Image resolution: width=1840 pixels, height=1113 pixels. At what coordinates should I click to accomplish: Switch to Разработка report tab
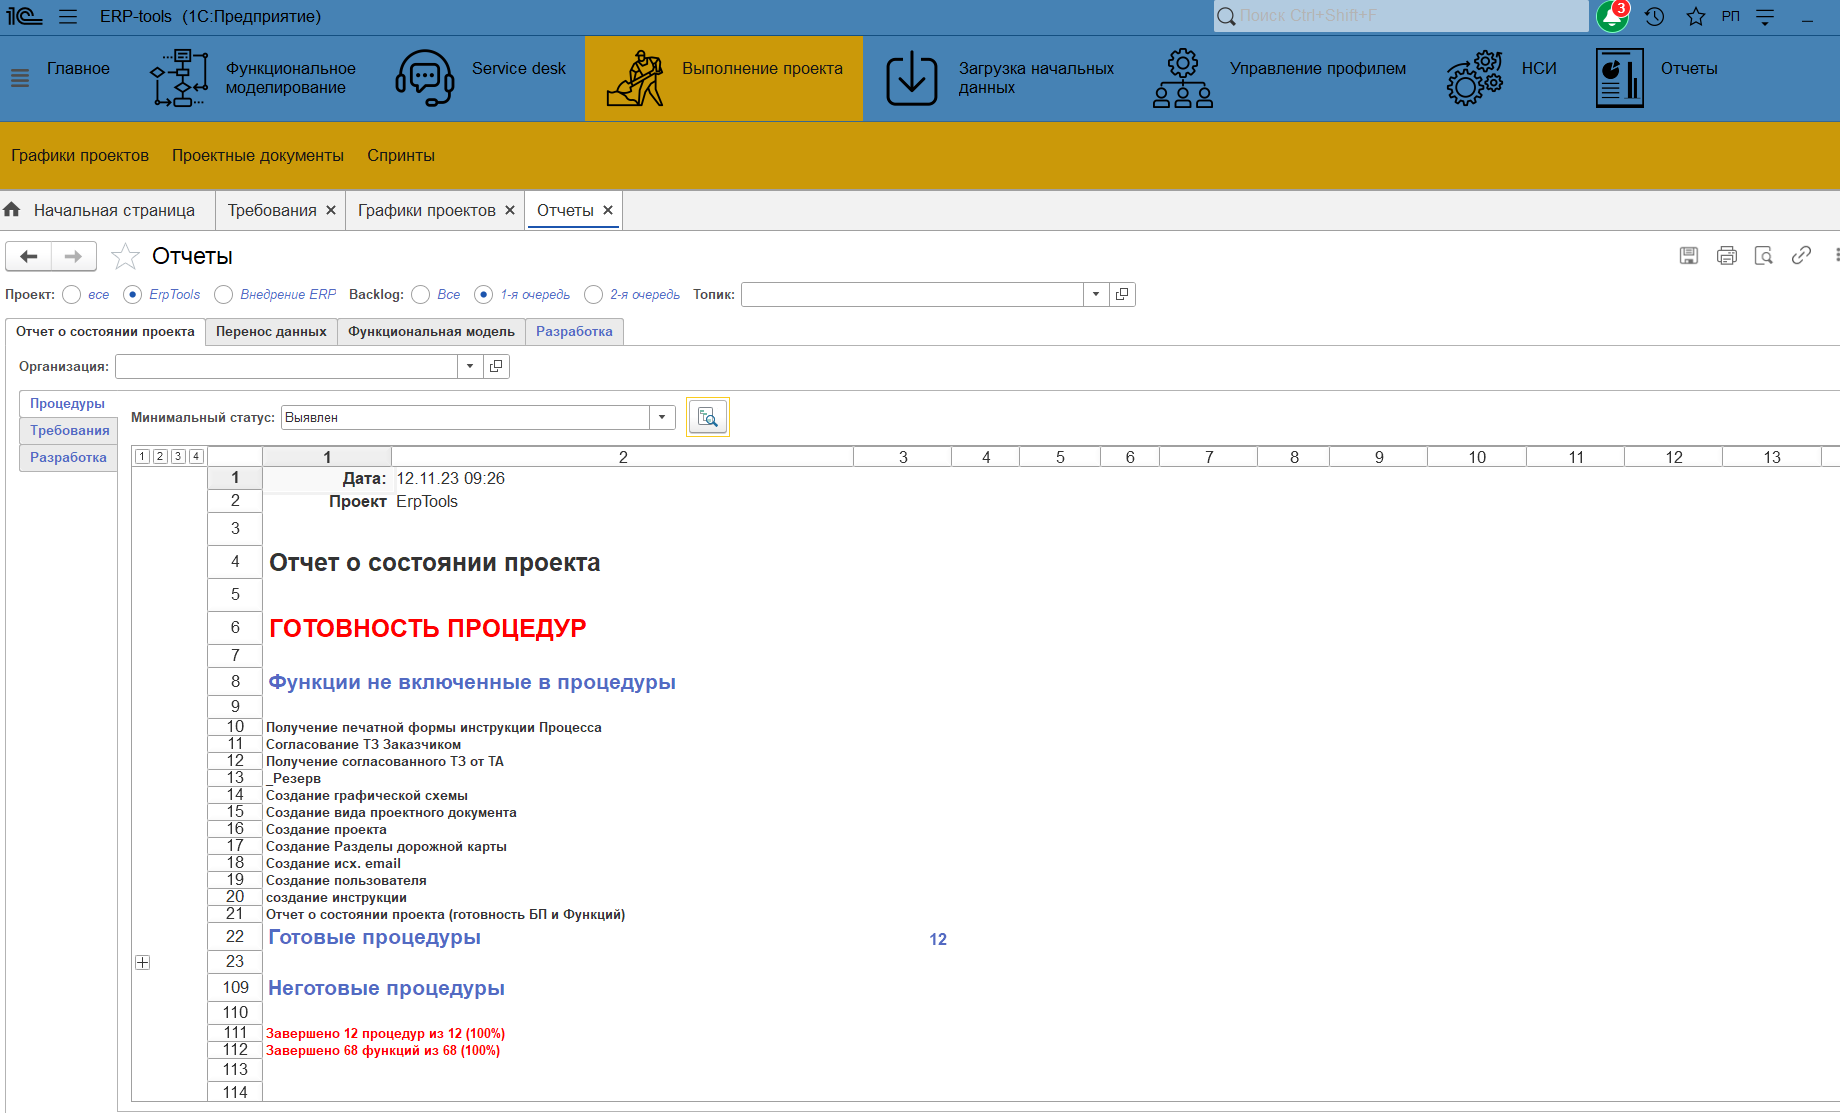pyautogui.click(x=574, y=331)
